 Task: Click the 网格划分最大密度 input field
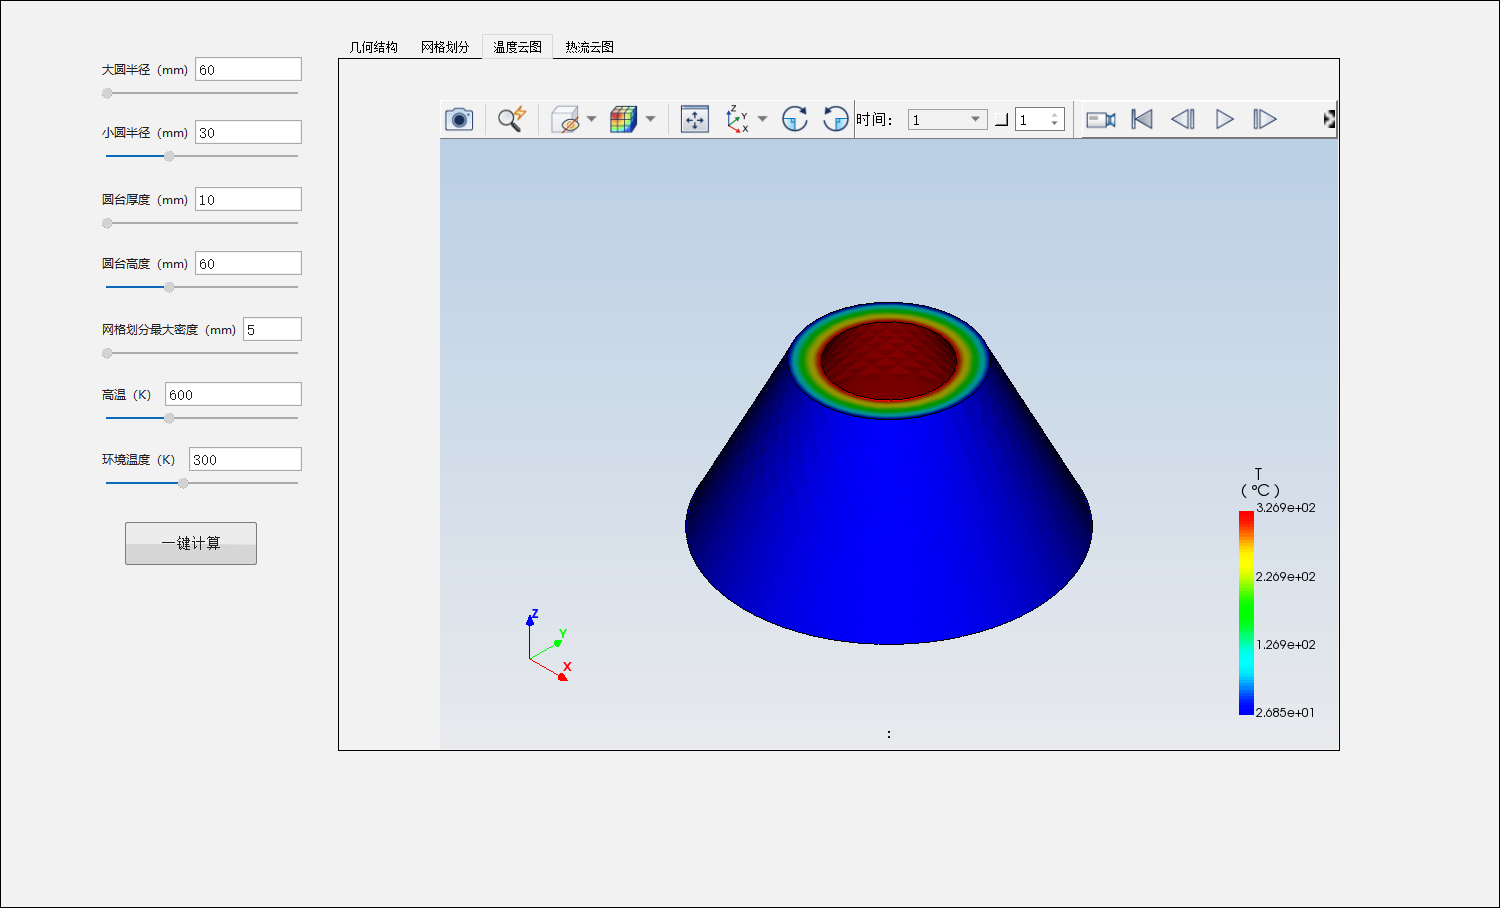(272, 329)
